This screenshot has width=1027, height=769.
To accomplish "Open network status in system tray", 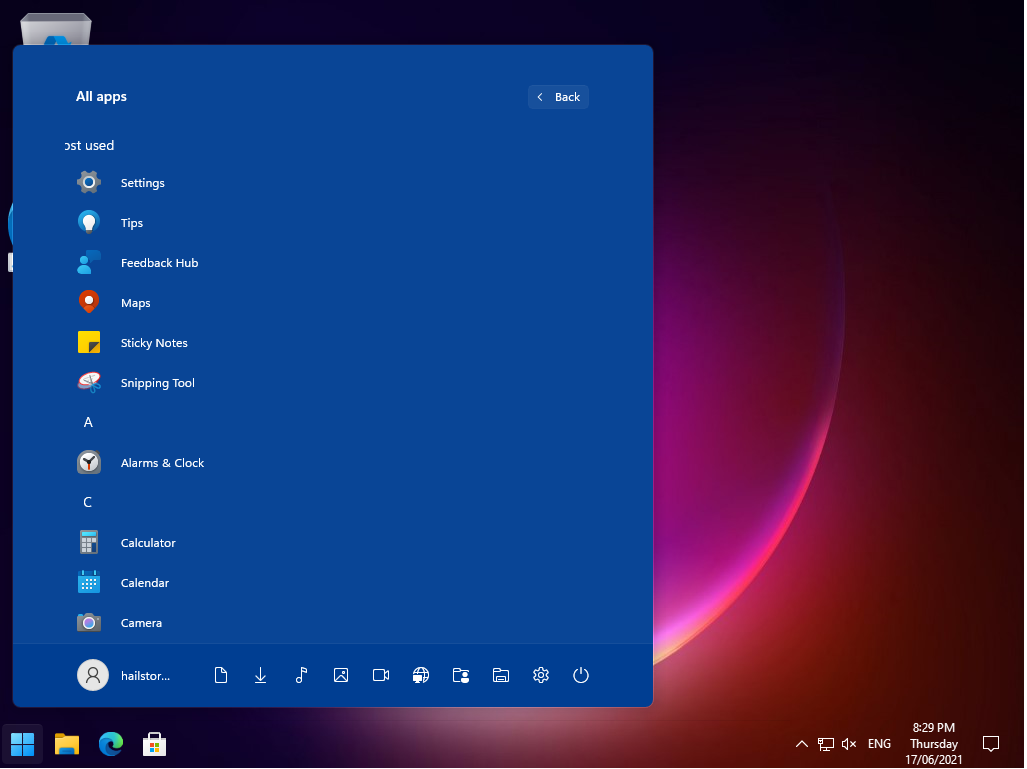I will [x=825, y=744].
